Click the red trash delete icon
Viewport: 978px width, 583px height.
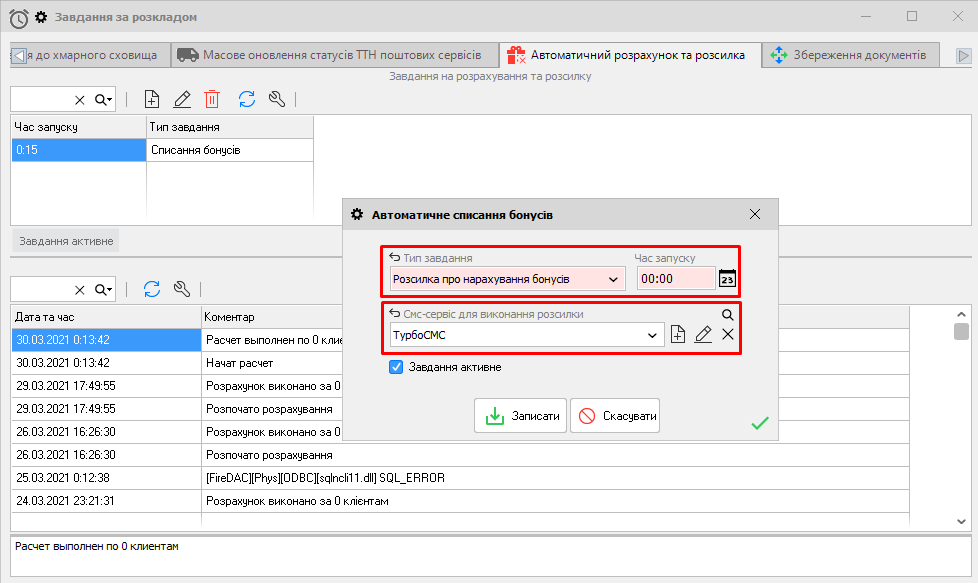[x=212, y=99]
